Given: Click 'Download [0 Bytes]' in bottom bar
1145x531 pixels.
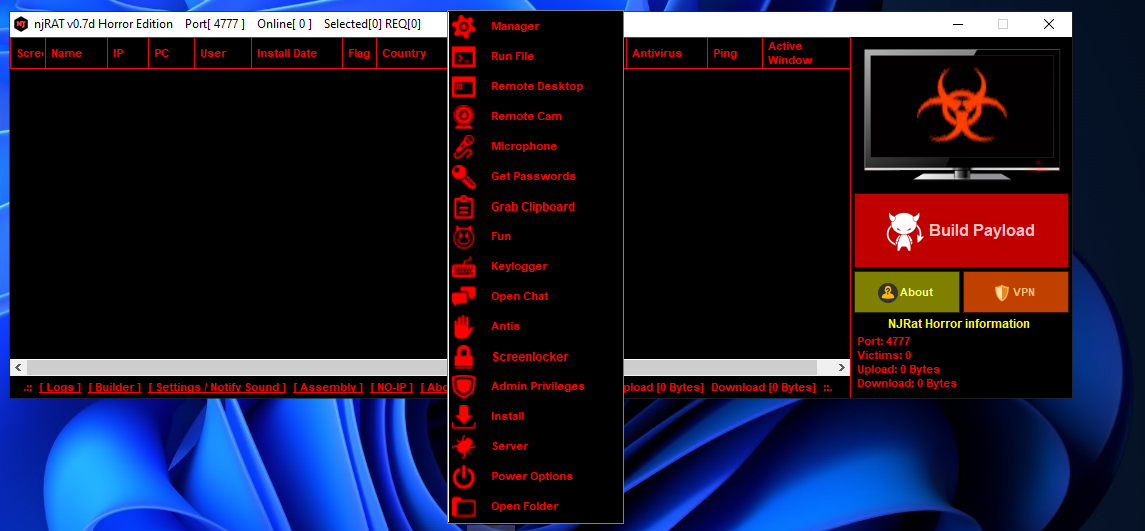Looking at the screenshot, I should click(763, 387).
